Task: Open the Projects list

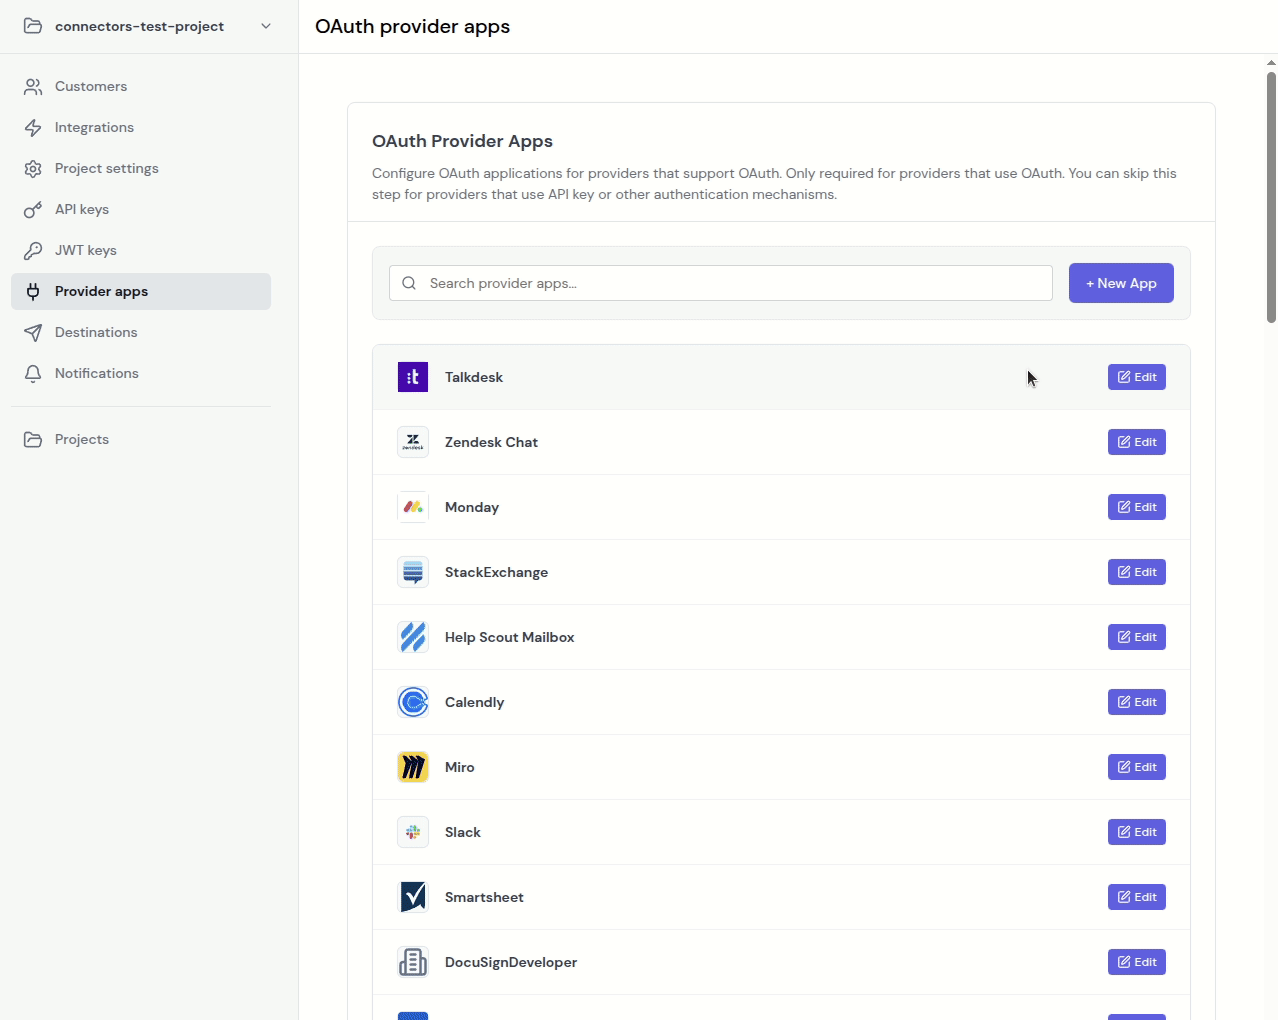Action: 141,440
